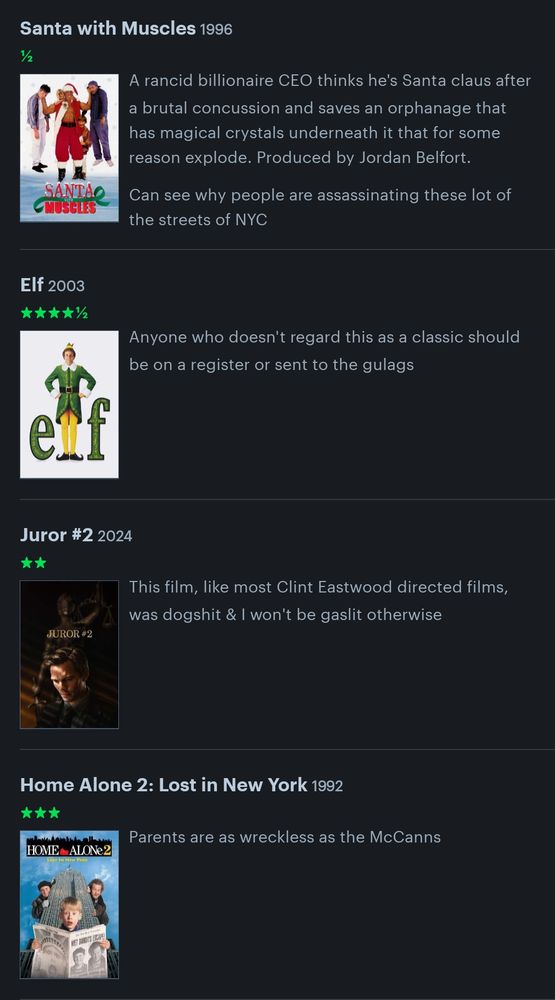Click the 1992 year beside Home Alone 2
Screen dimensions: 555x1000
(327, 786)
